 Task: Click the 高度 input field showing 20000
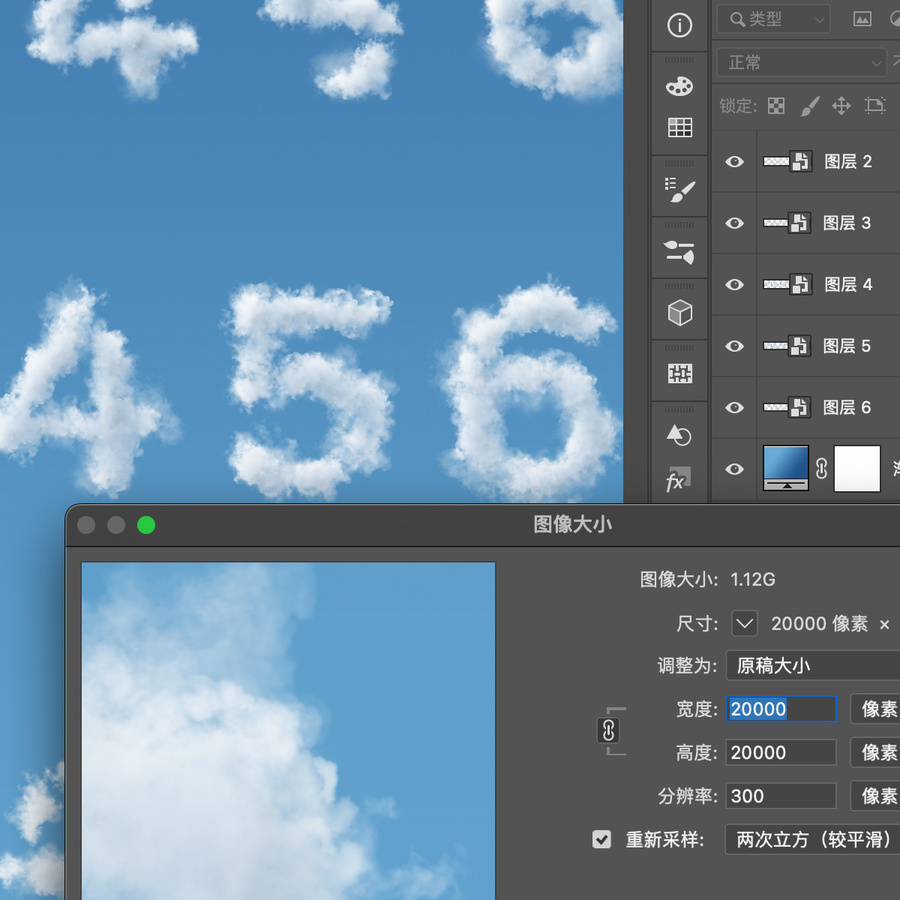[781, 752]
